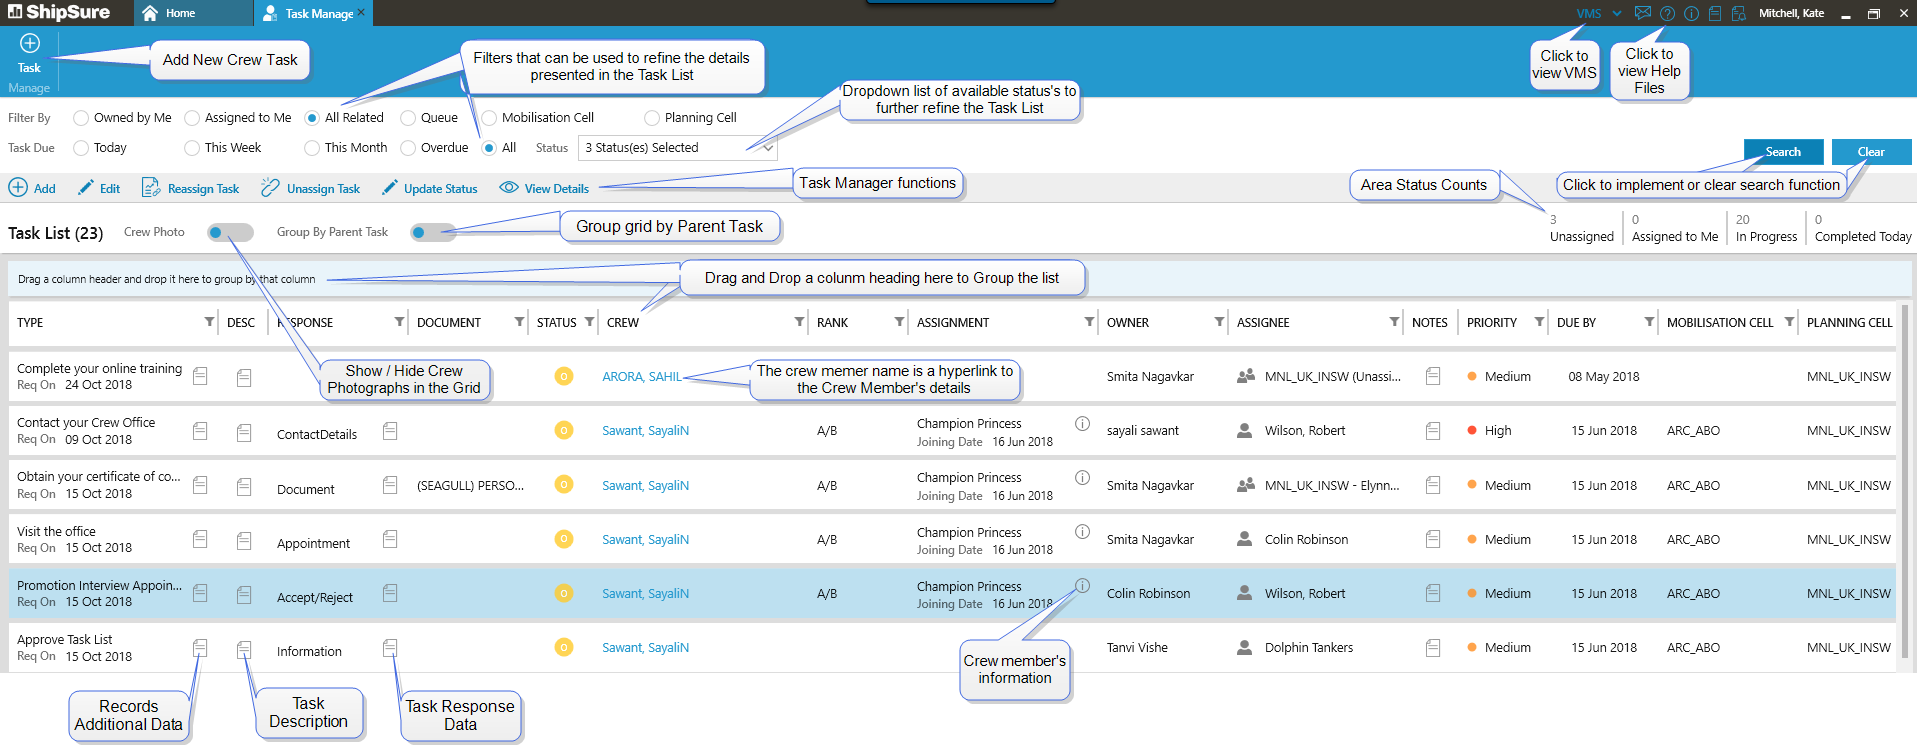Open the PRIORITY column filter

click(1539, 322)
